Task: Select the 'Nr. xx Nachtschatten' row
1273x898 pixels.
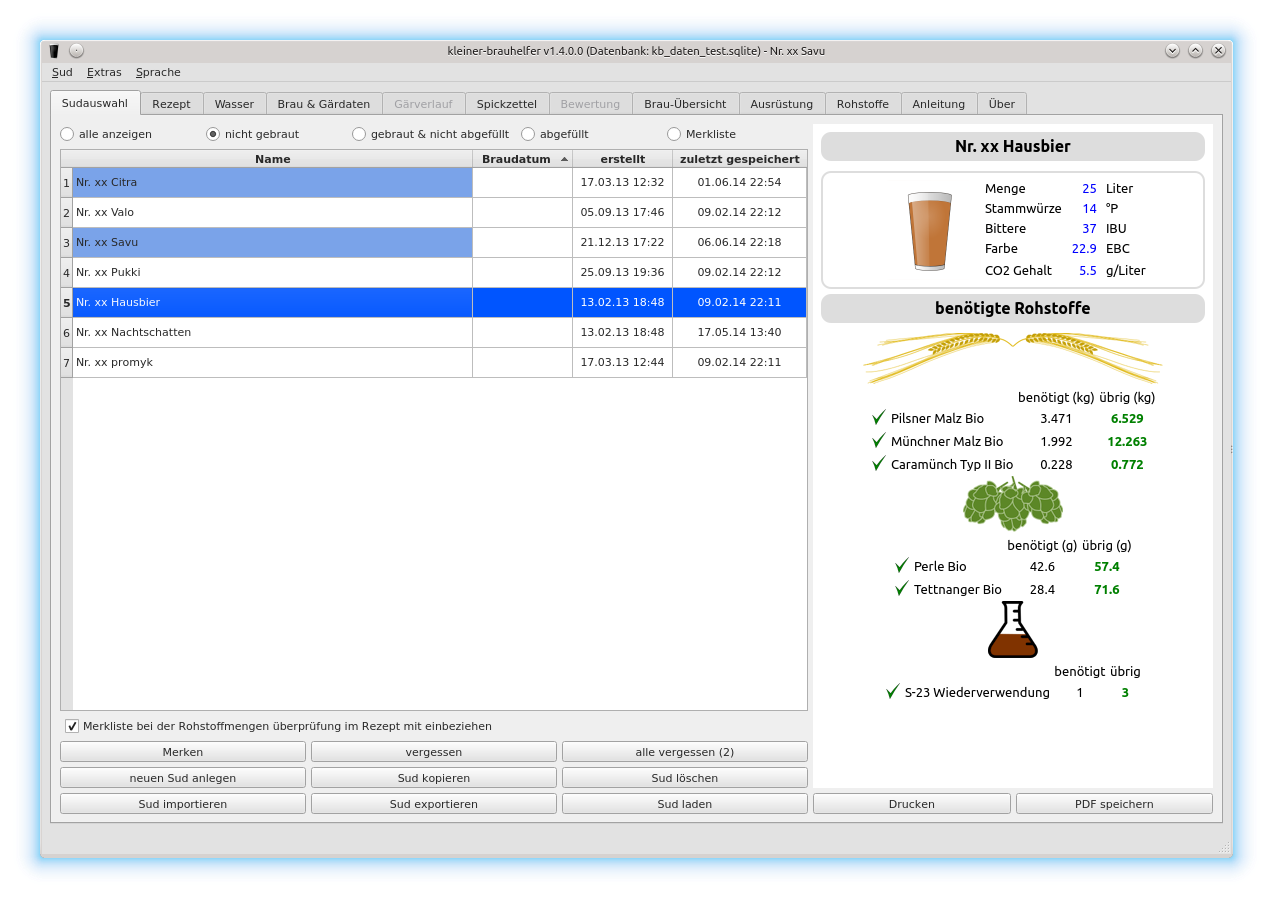Action: 272,332
